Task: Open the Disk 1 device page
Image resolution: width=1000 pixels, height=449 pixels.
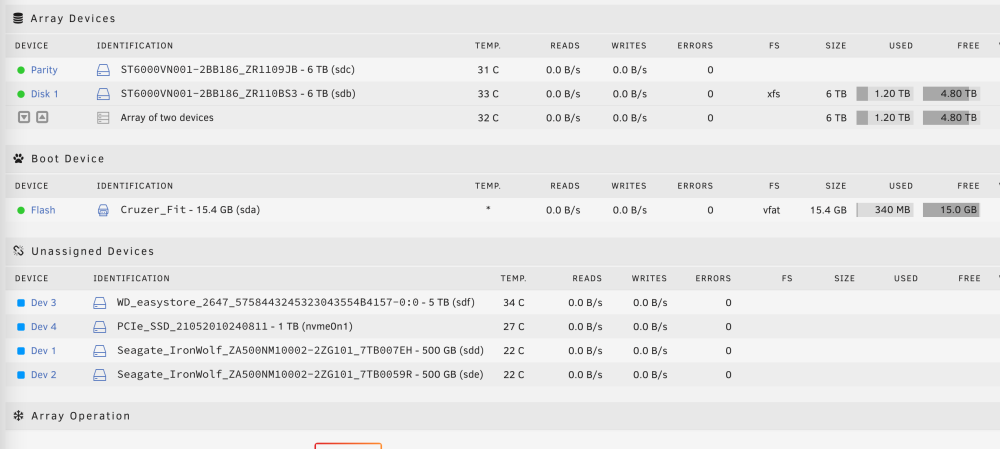Action: [x=45, y=94]
